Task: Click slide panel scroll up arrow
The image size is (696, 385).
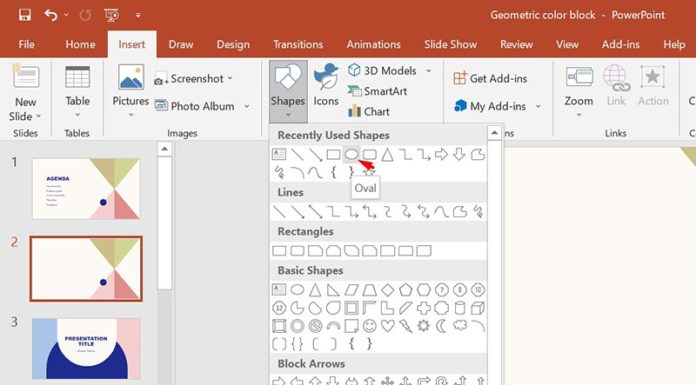Action: click(164, 149)
